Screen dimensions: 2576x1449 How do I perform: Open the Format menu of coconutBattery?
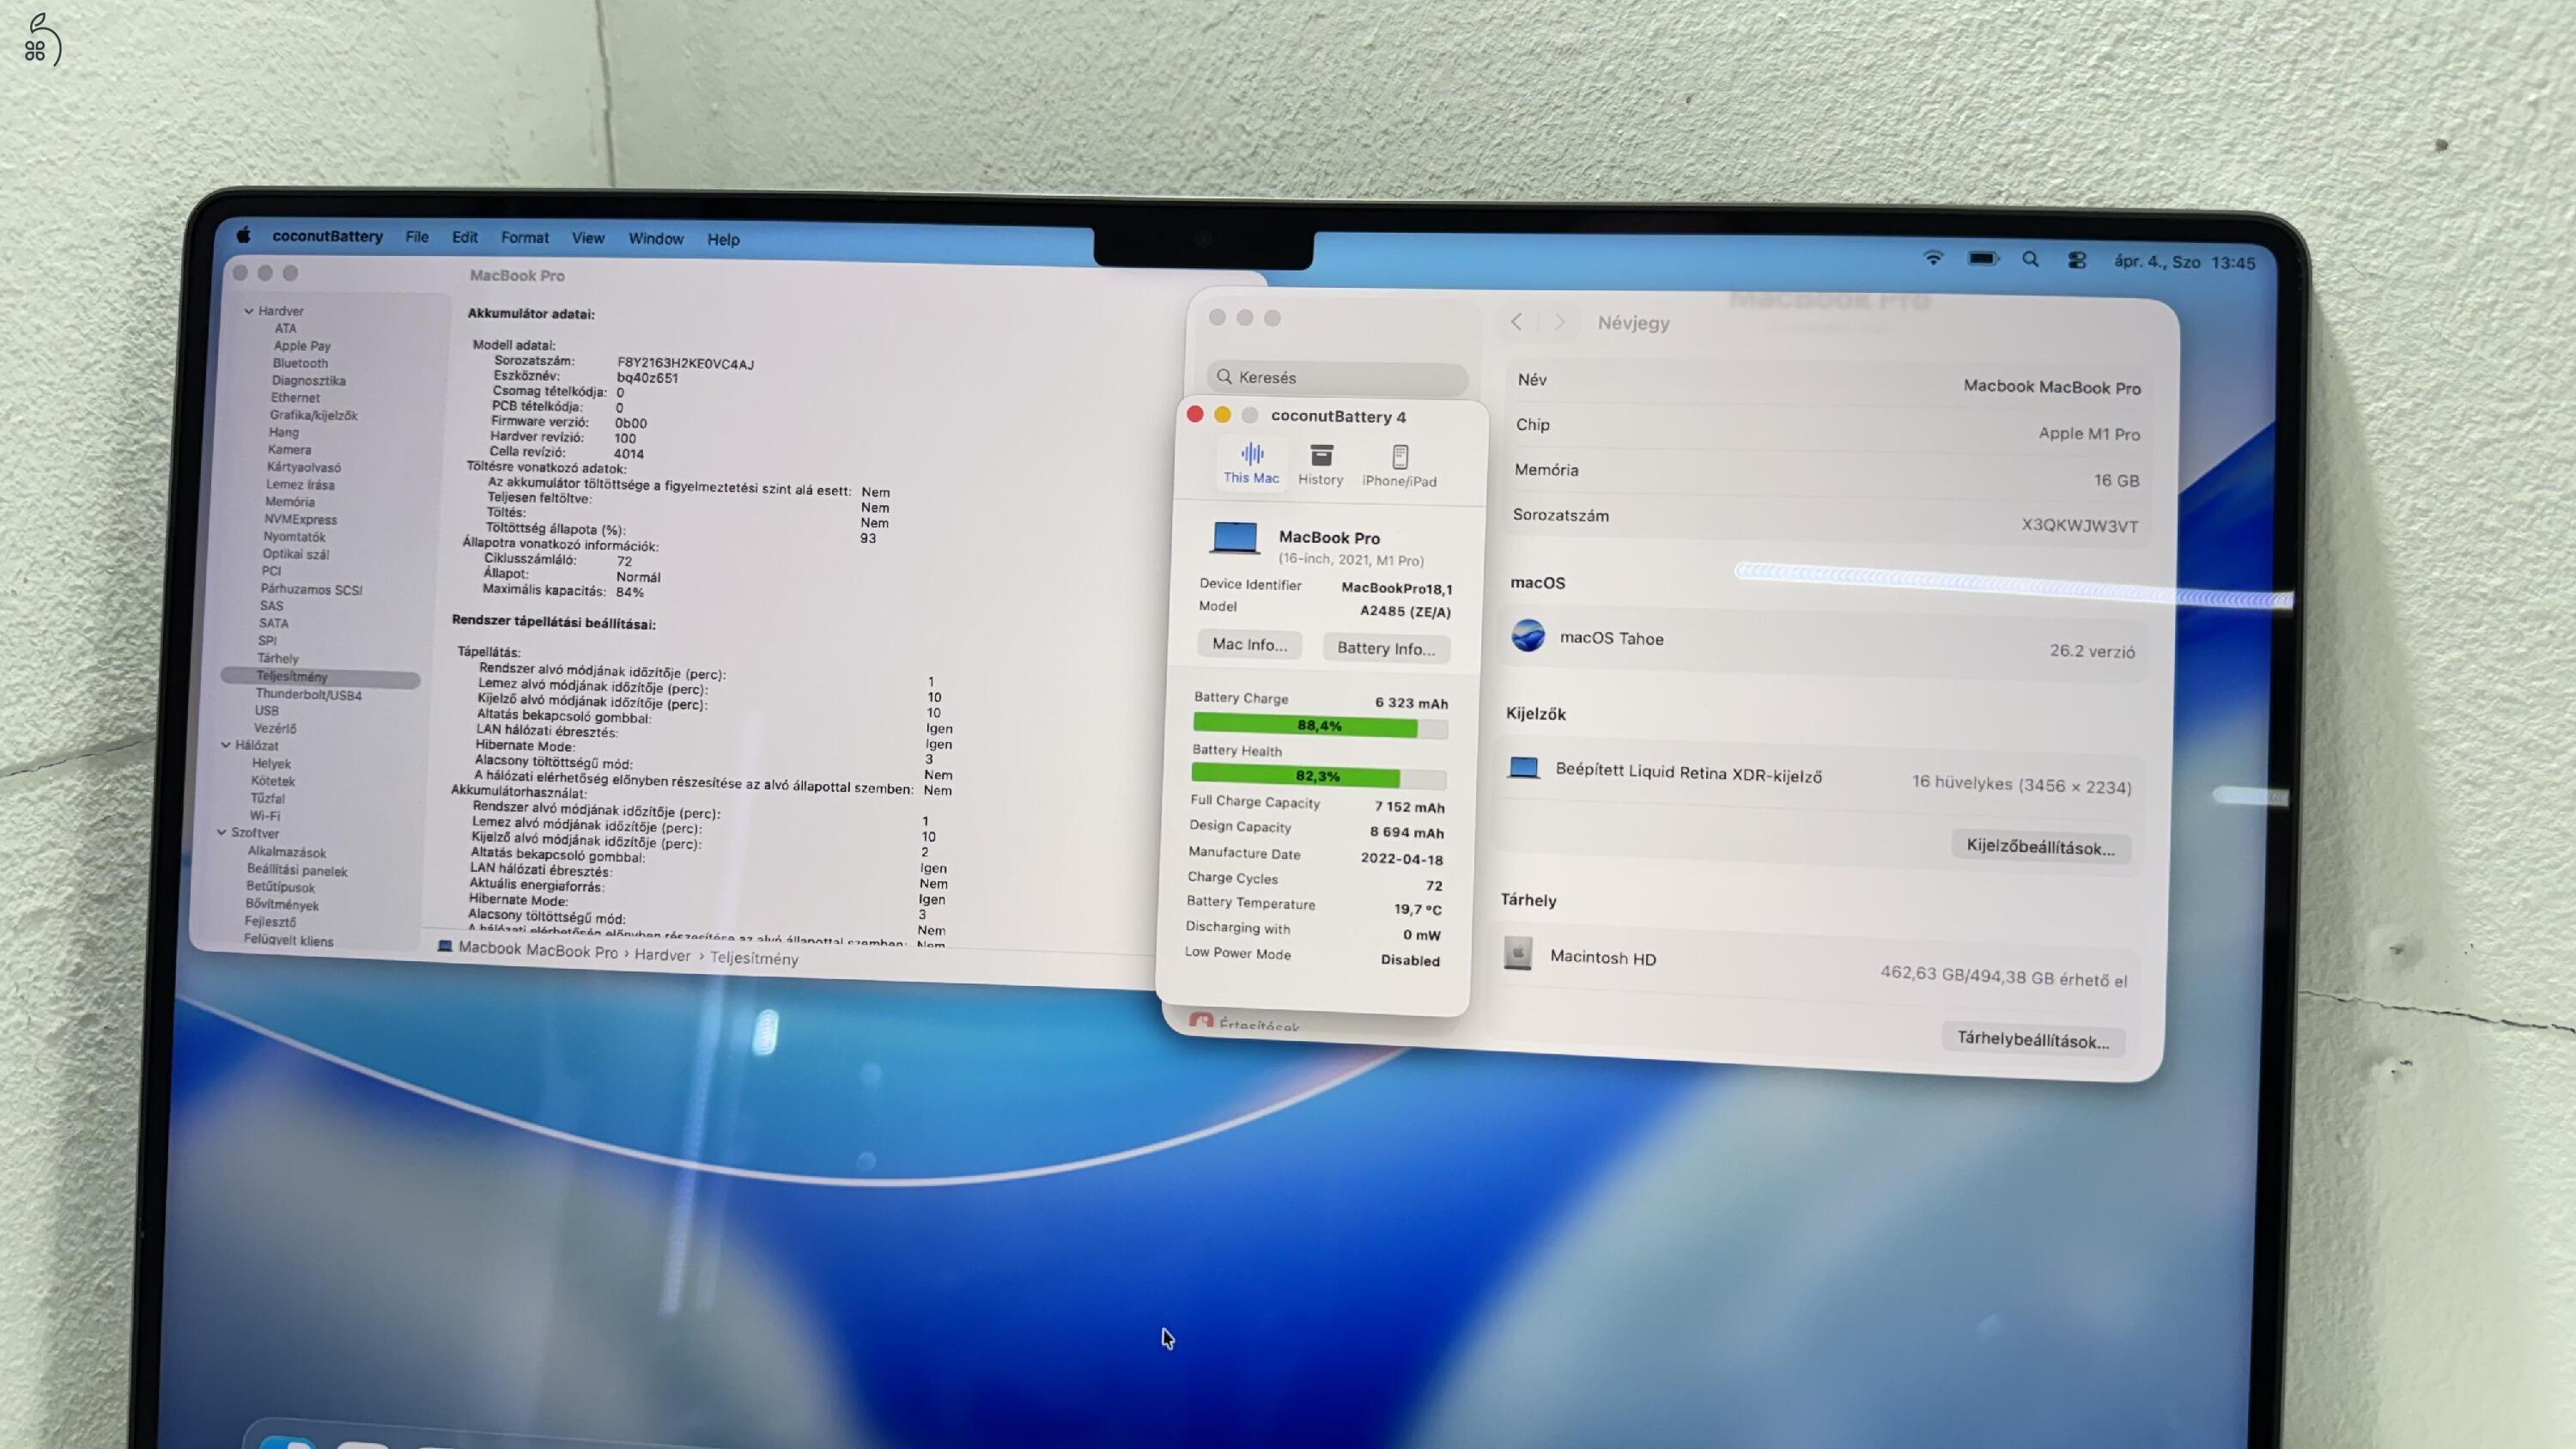point(524,237)
